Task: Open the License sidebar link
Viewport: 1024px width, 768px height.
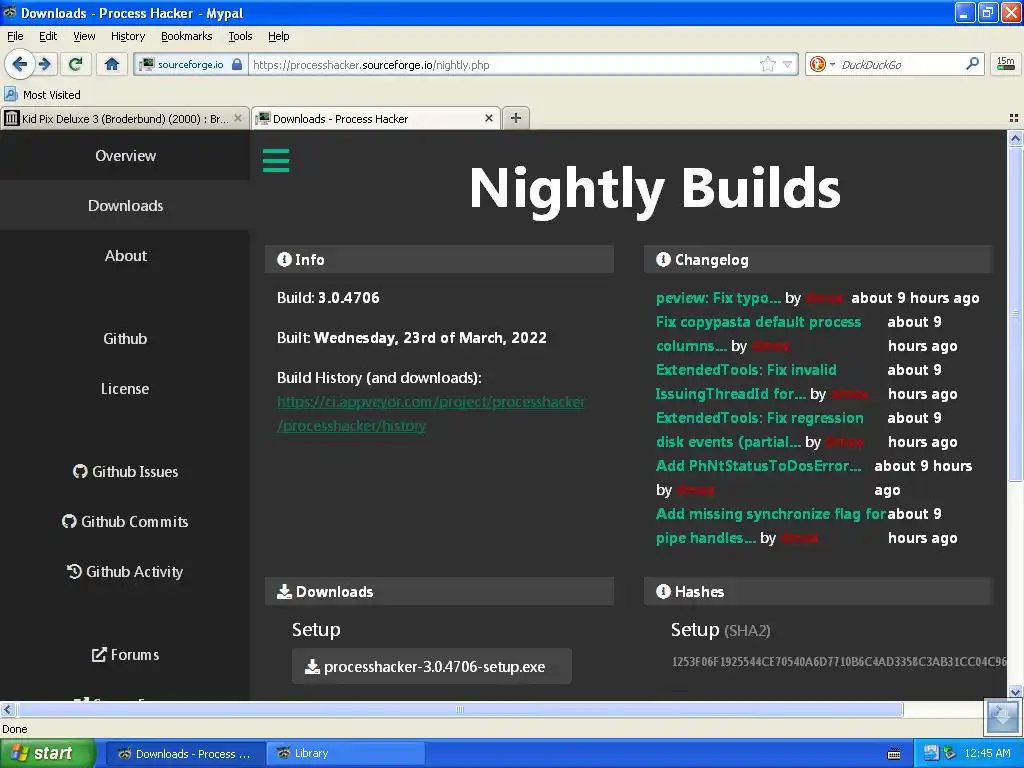Action: coord(125,389)
